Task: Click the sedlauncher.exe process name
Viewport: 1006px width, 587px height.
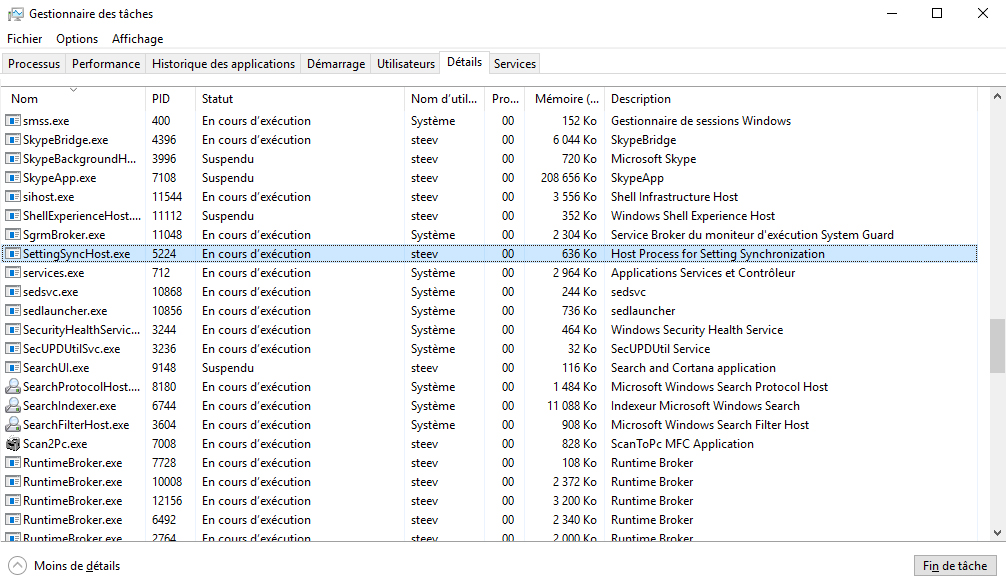Action: 65,311
